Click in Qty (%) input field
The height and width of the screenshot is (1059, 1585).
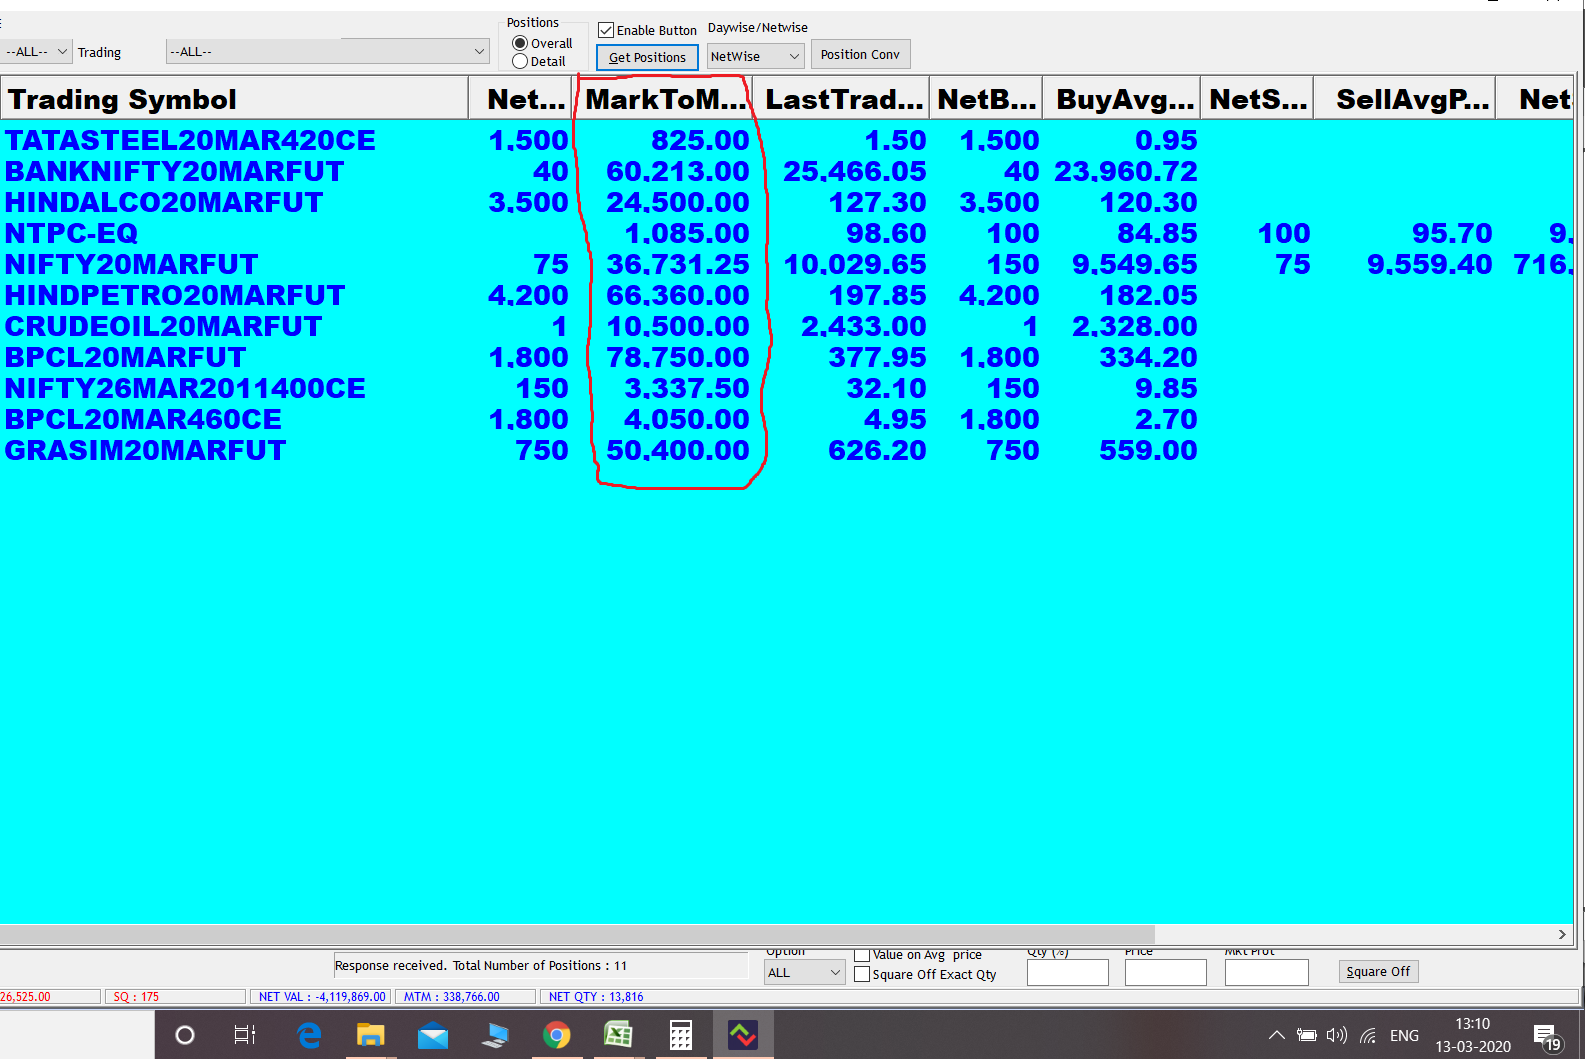tap(1067, 972)
